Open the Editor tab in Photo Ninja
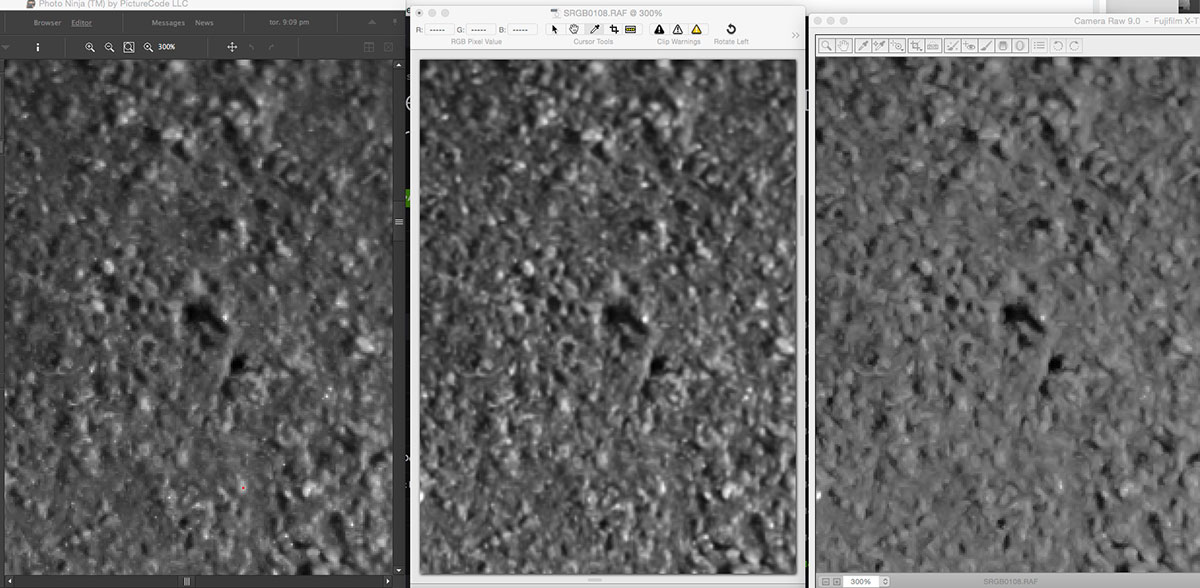Screen dimensions: 1200x588 pos(81,22)
